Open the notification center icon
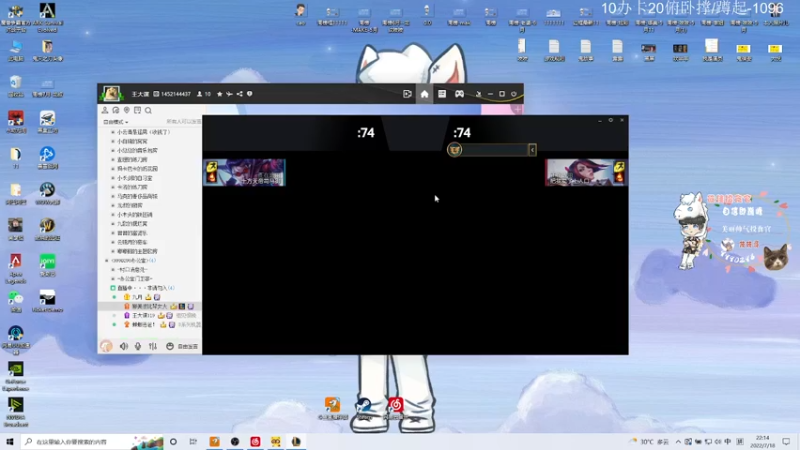This screenshot has width=800, height=450. point(786,441)
